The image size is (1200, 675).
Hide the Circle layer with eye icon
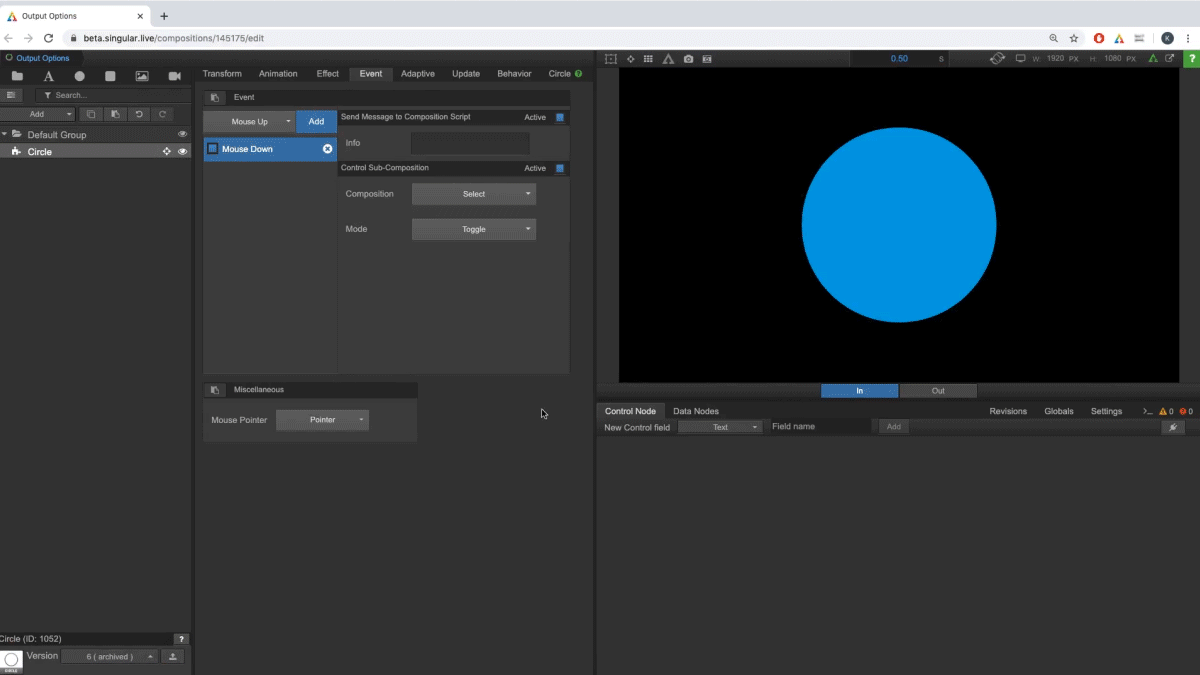183,152
